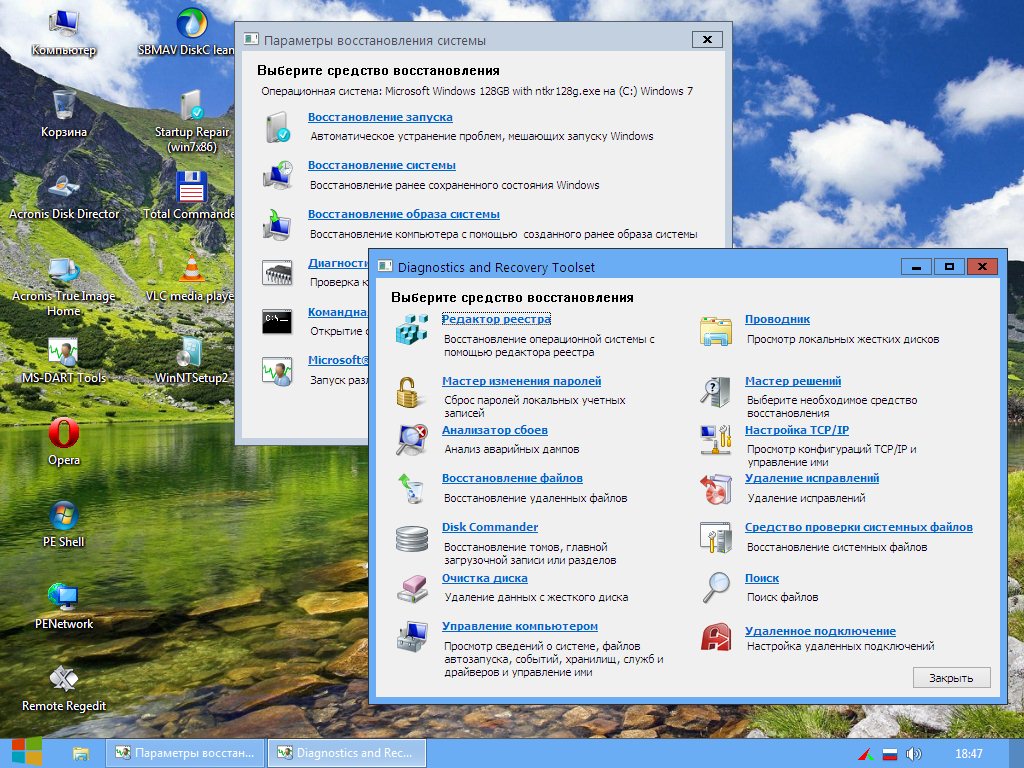
Task: Click the Crash Analyzer magnifier icon
Action: tap(411, 439)
